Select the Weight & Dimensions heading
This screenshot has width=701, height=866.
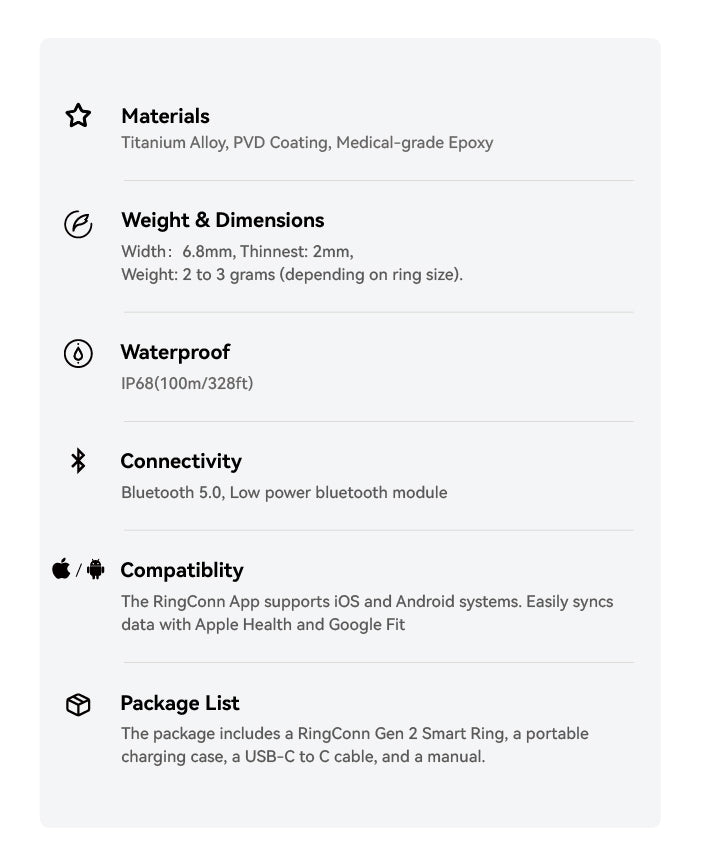222,220
